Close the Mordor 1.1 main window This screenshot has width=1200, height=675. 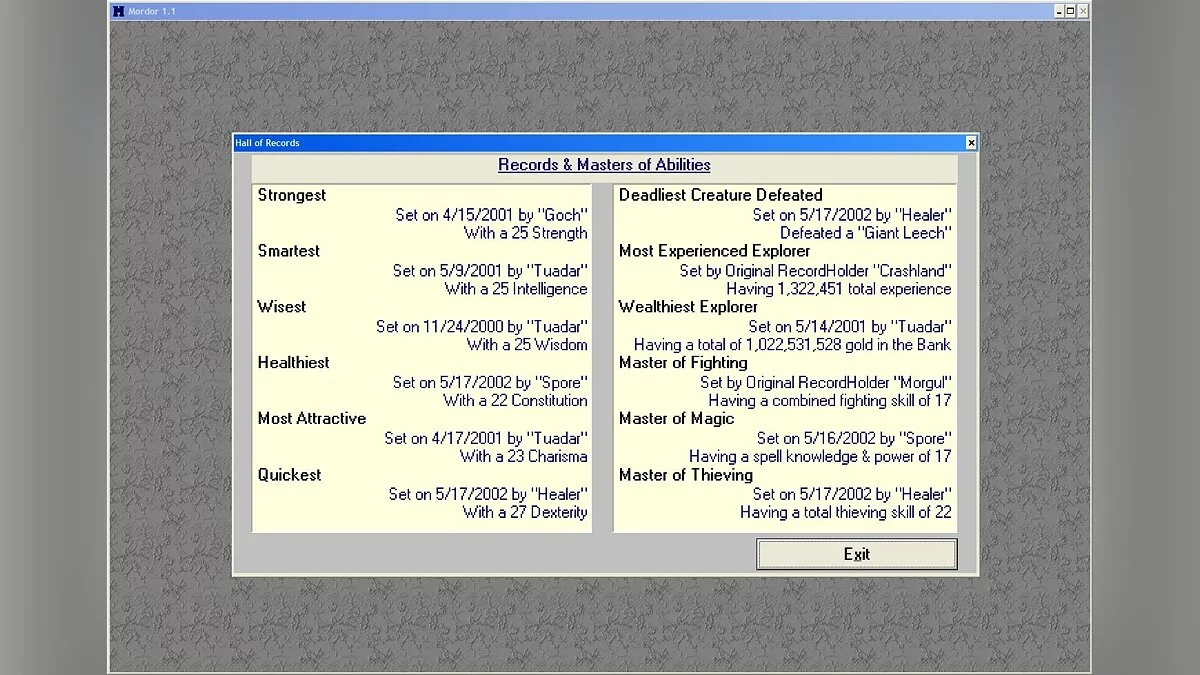click(x=1083, y=11)
